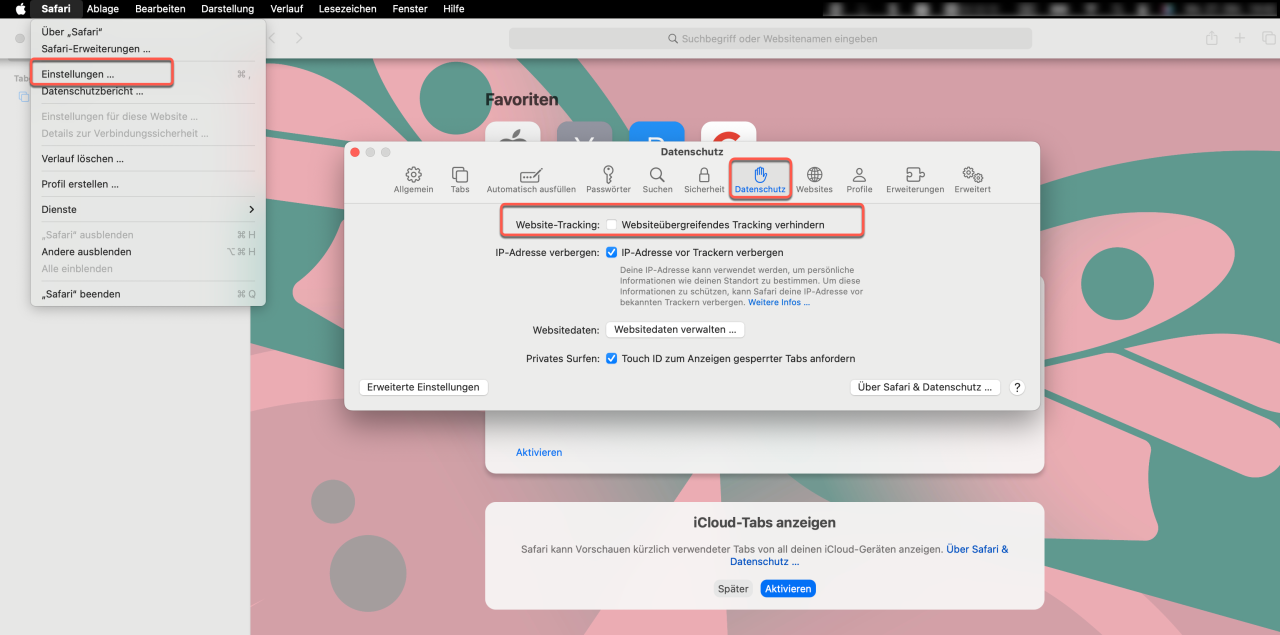Image resolution: width=1280 pixels, height=635 pixels.
Task: Toggle Touch ID for locked tabs checkbox
Action: click(612, 359)
